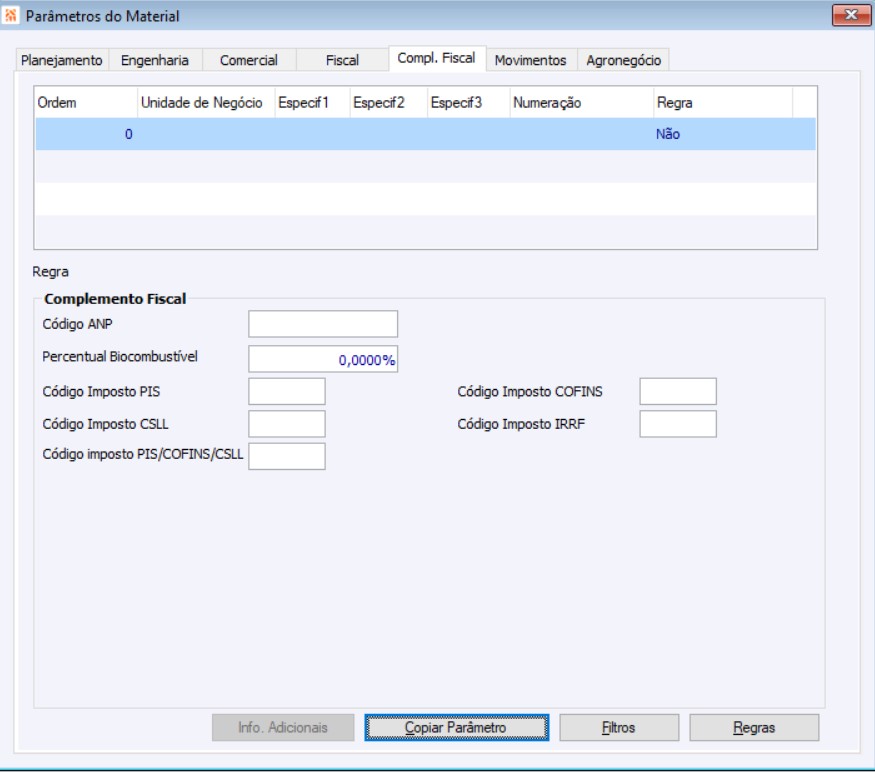Viewport: 875px width, 773px height.
Task: Click the Código Imposto COFINS label
Action: click(530, 391)
